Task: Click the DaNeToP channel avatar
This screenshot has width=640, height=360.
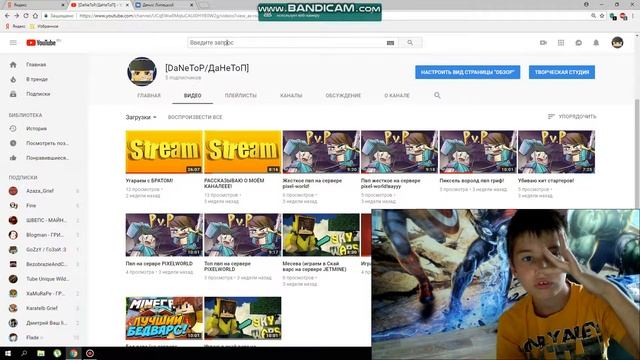Action: coord(142,72)
